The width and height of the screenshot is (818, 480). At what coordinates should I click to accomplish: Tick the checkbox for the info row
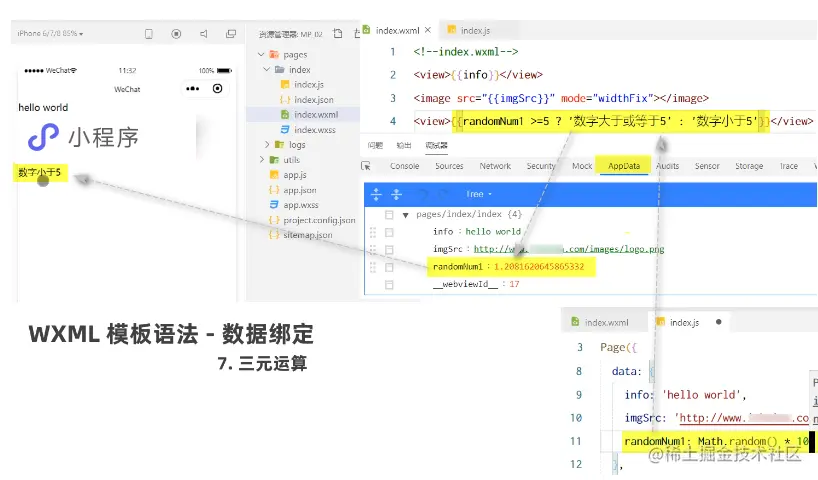tap(389, 232)
